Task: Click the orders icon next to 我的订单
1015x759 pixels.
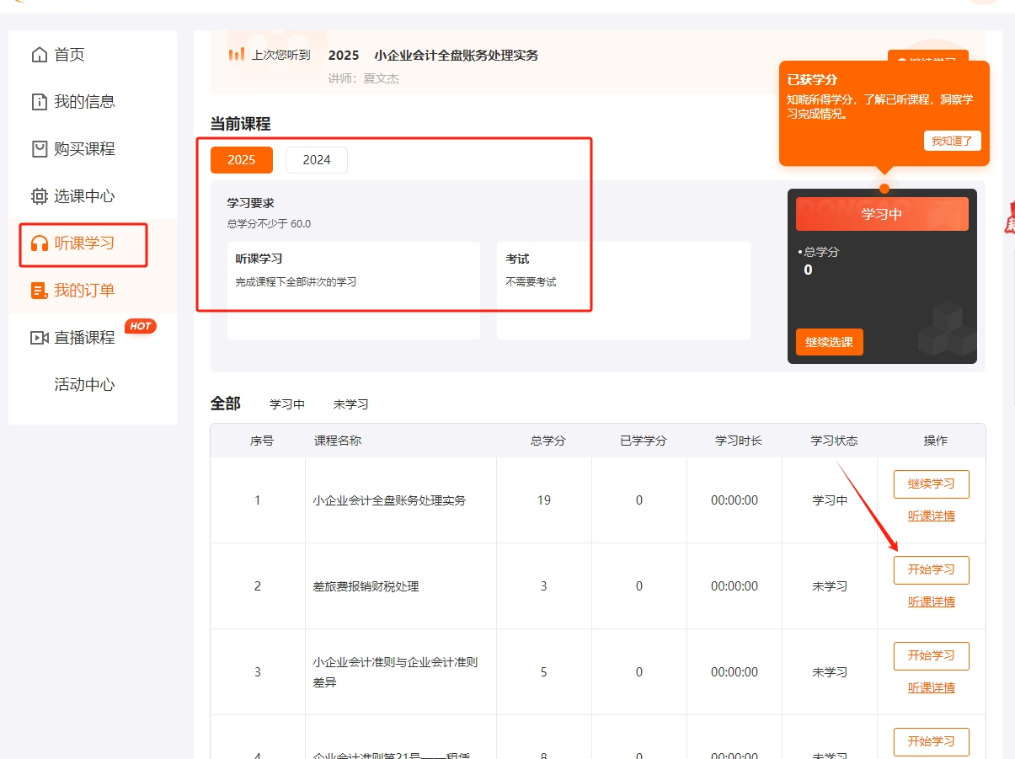Action: click(37, 290)
